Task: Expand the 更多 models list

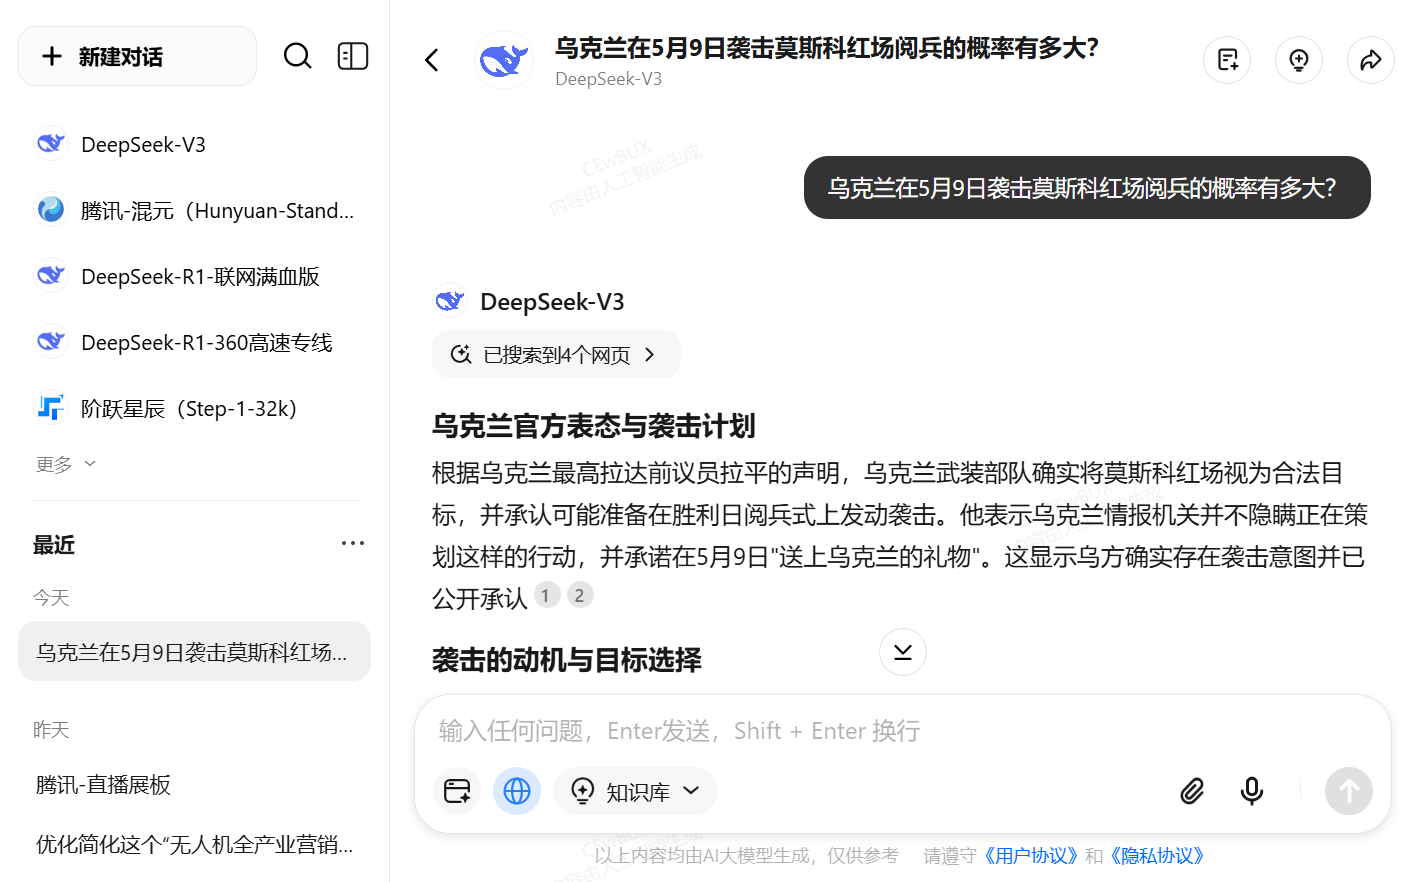Action: (x=65, y=464)
